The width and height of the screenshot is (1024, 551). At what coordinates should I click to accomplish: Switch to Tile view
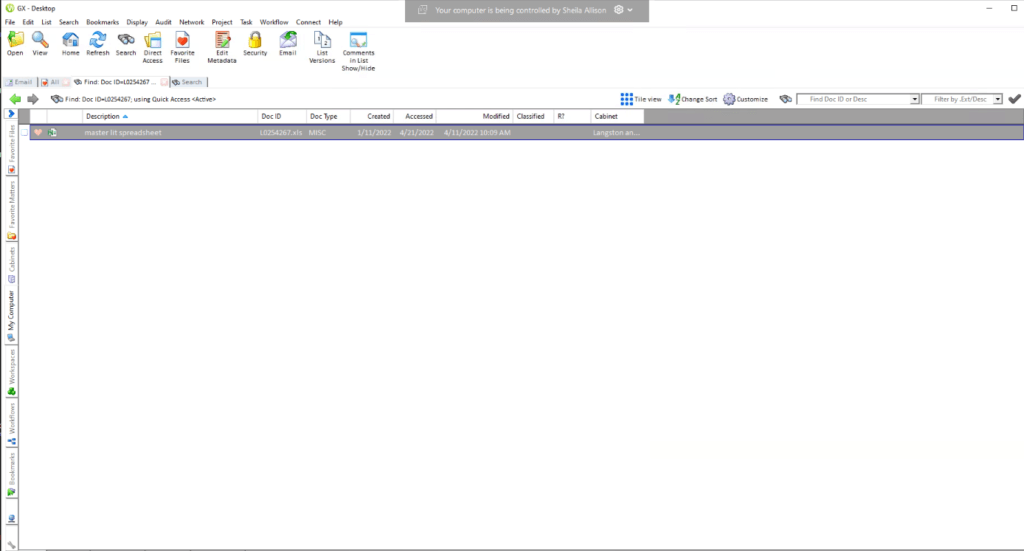pyautogui.click(x=641, y=99)
